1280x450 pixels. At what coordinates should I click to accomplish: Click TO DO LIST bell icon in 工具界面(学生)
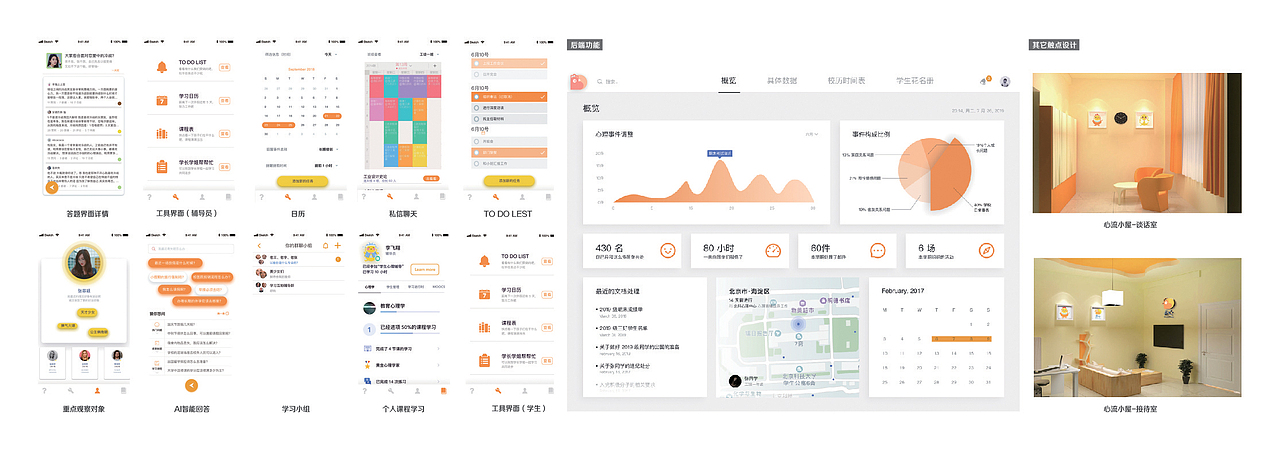pos(484,262)
